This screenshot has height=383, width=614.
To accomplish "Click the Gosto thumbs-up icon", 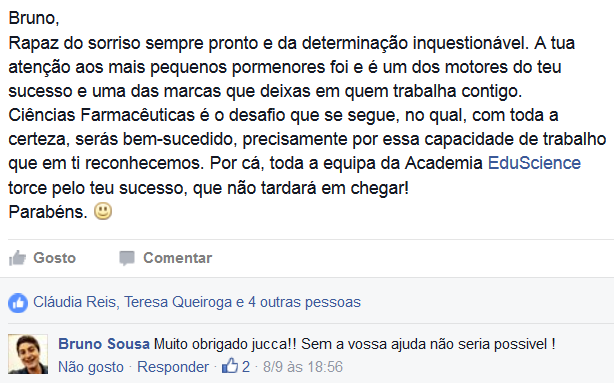I will (x=17, y=258).
